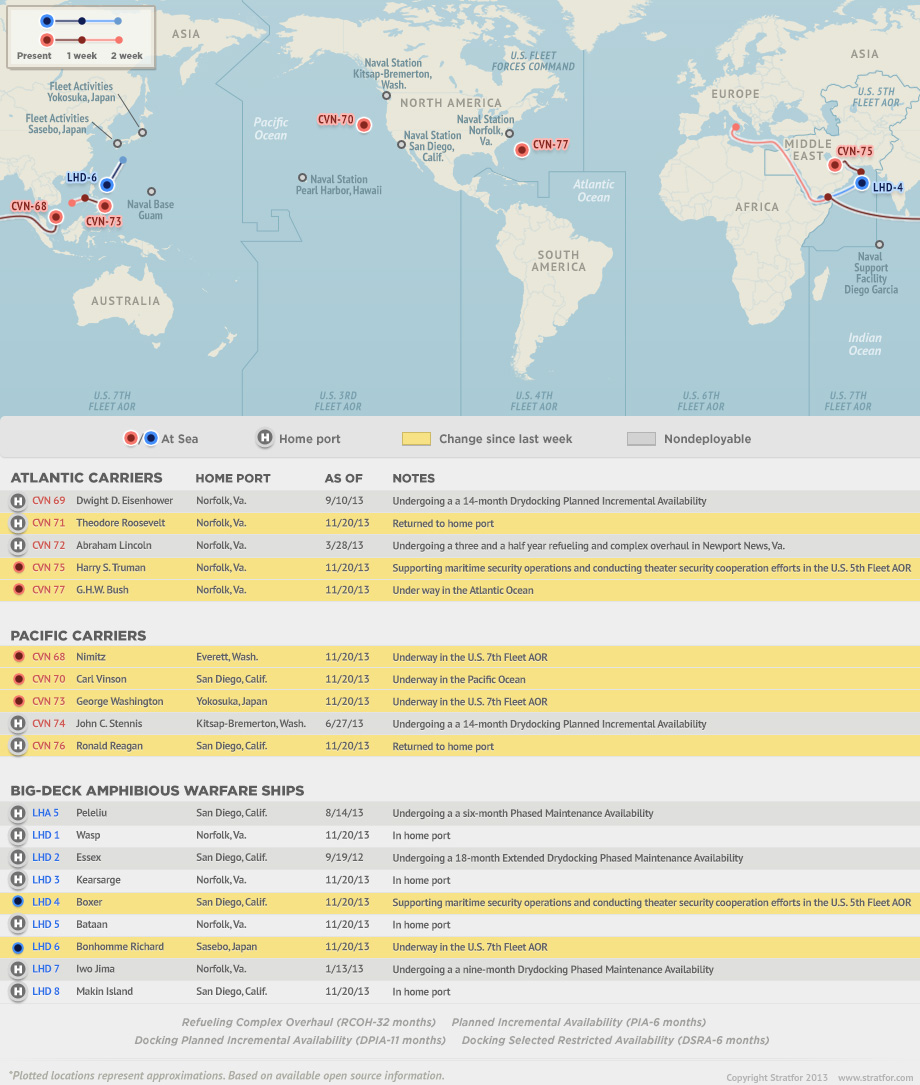Click the CVN 76 Ronald Reagan designation

(x=48, y=746)
